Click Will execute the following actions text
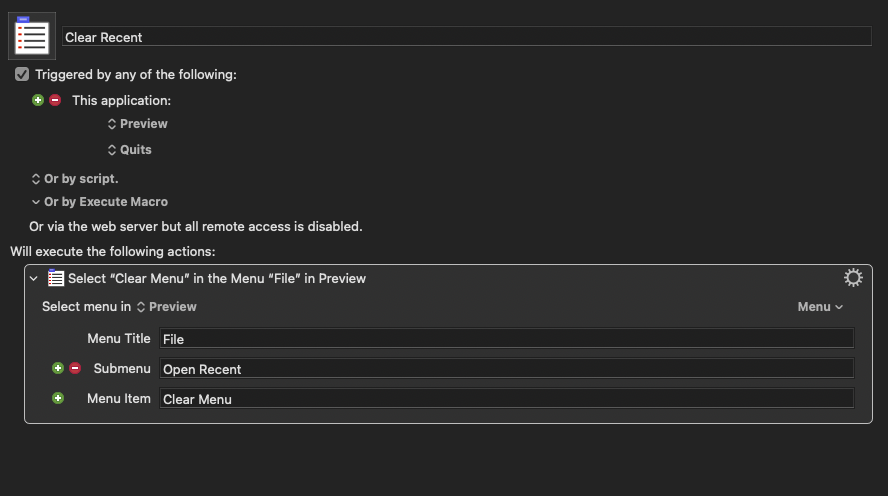888x496 pixels. point(113,251)
